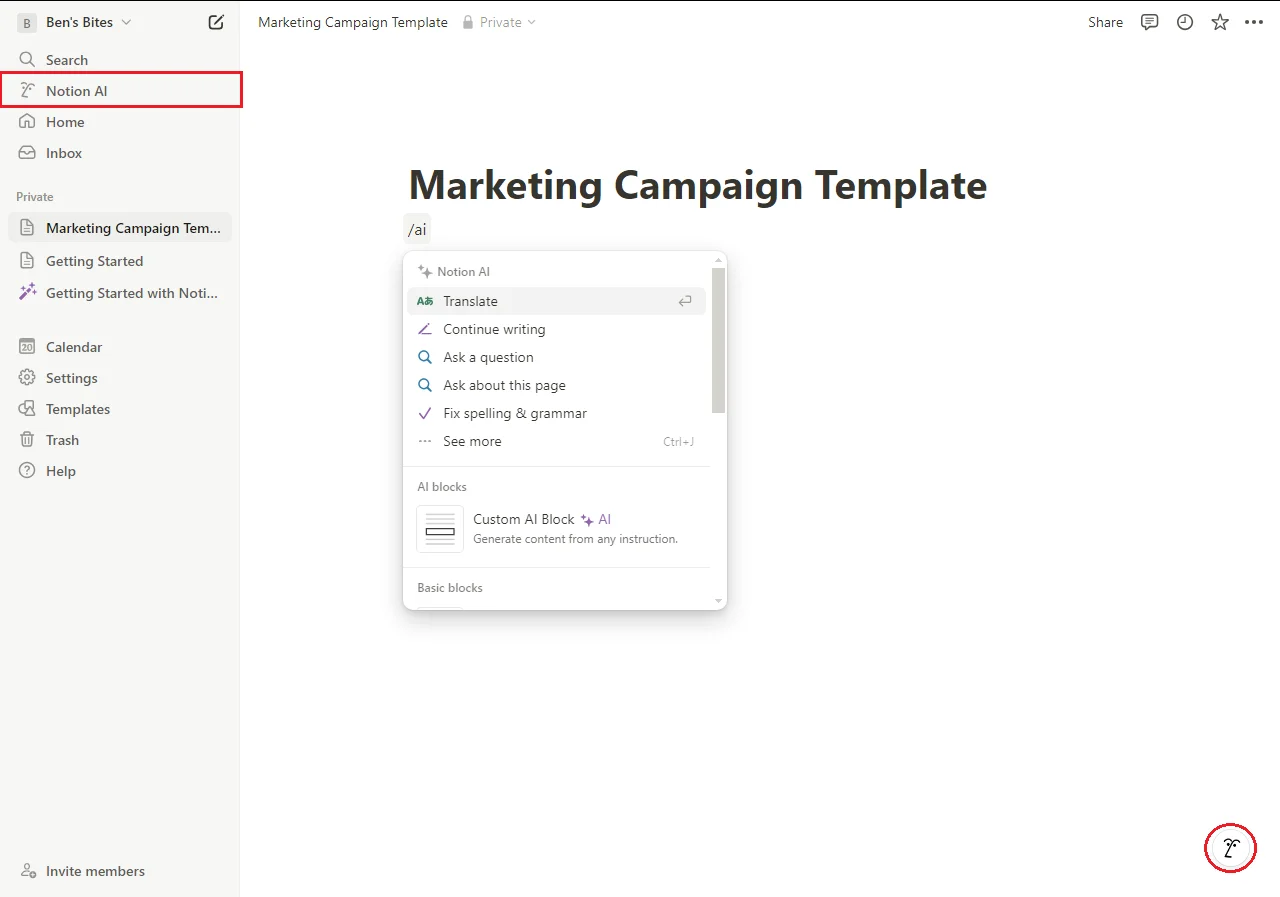The image size is (1280, 897).
Task: Click See more in the AI menu
Action: 556,441
